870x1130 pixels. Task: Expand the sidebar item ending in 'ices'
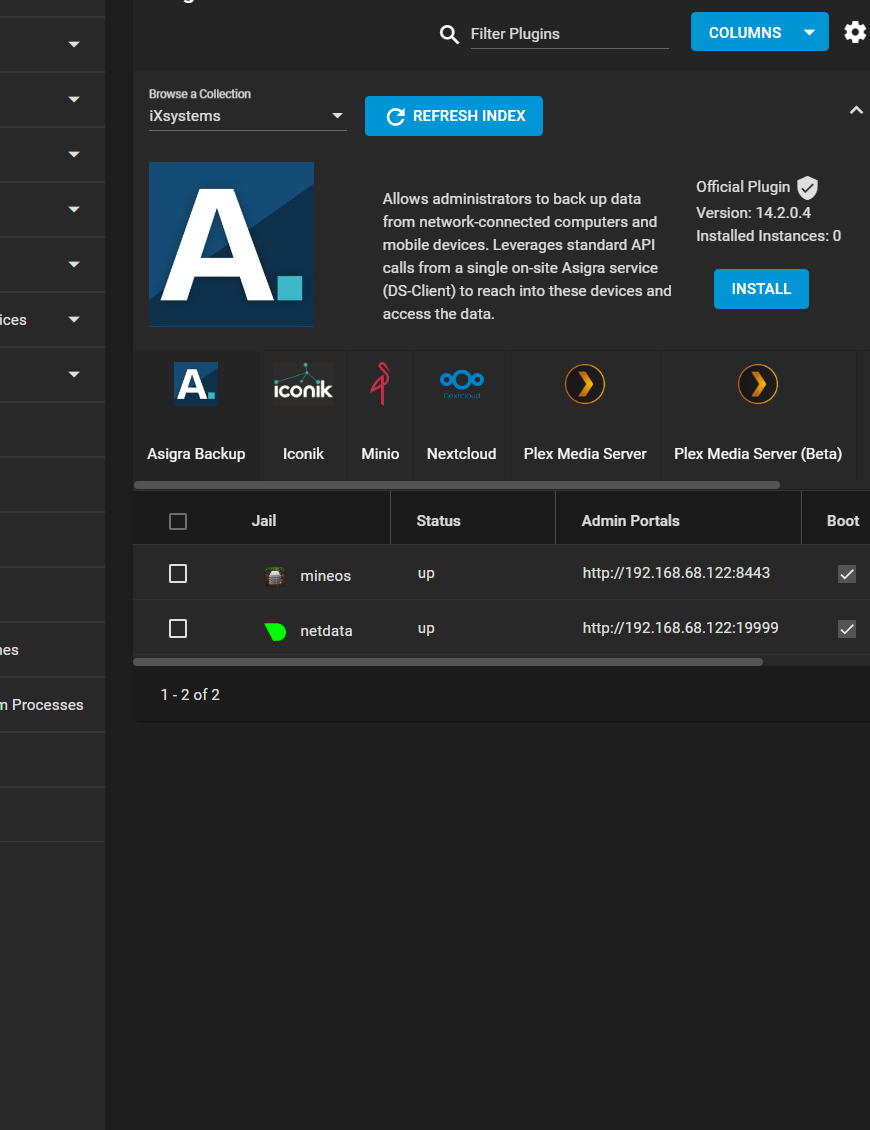(52, 319)
